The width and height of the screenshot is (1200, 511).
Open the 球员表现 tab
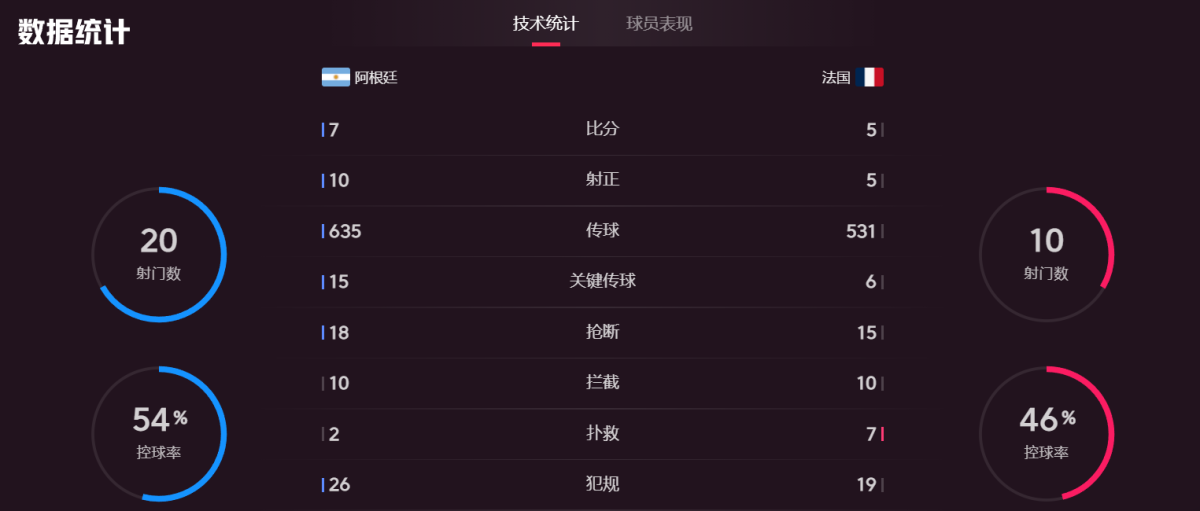[x=659, y=24]
